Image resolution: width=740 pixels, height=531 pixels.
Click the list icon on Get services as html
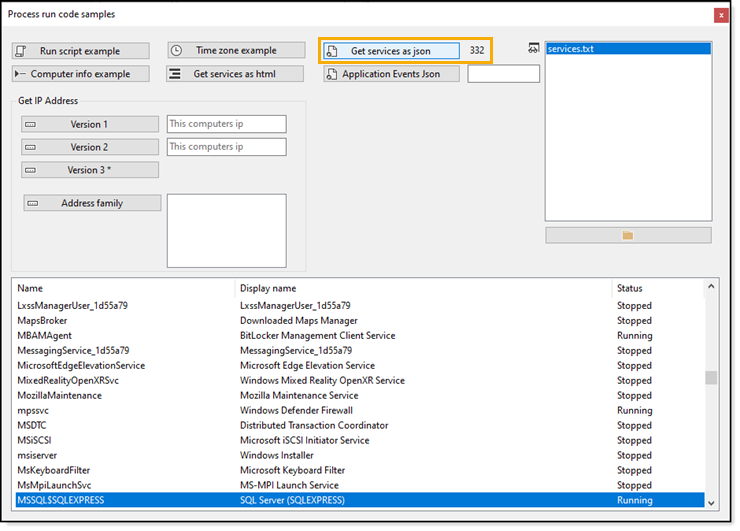click(175, 74)
